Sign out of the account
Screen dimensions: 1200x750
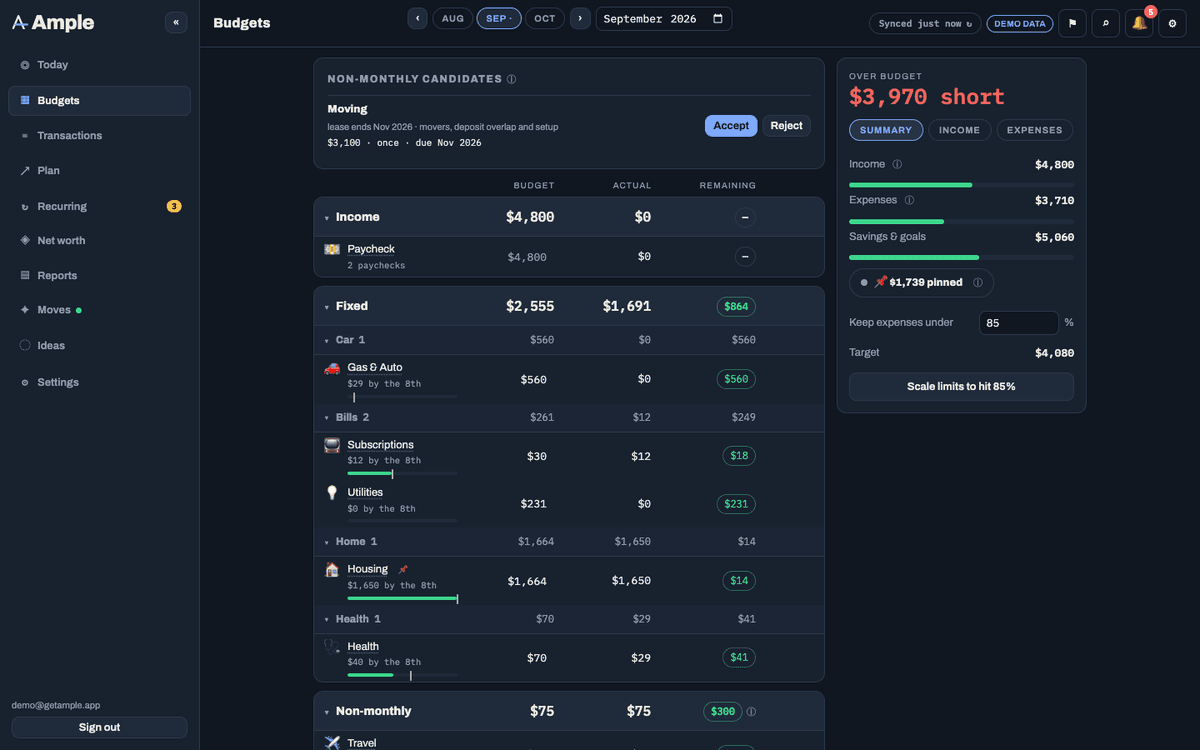[99, 728]
